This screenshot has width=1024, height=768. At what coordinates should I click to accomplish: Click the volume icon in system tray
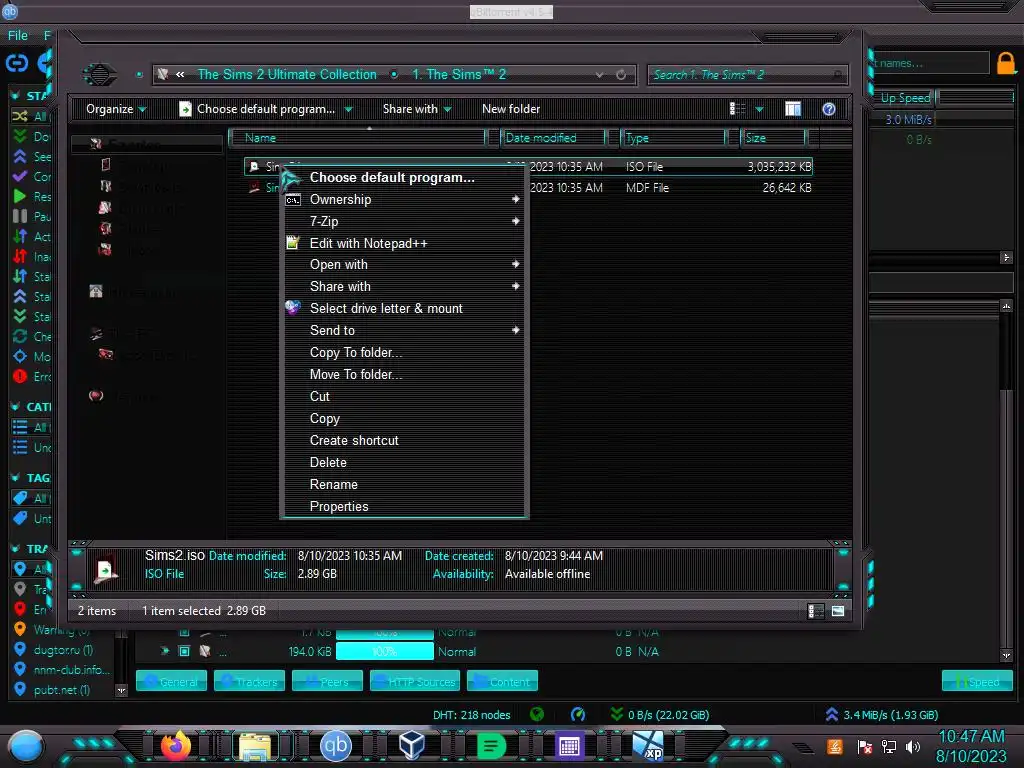tap(913, 746)
